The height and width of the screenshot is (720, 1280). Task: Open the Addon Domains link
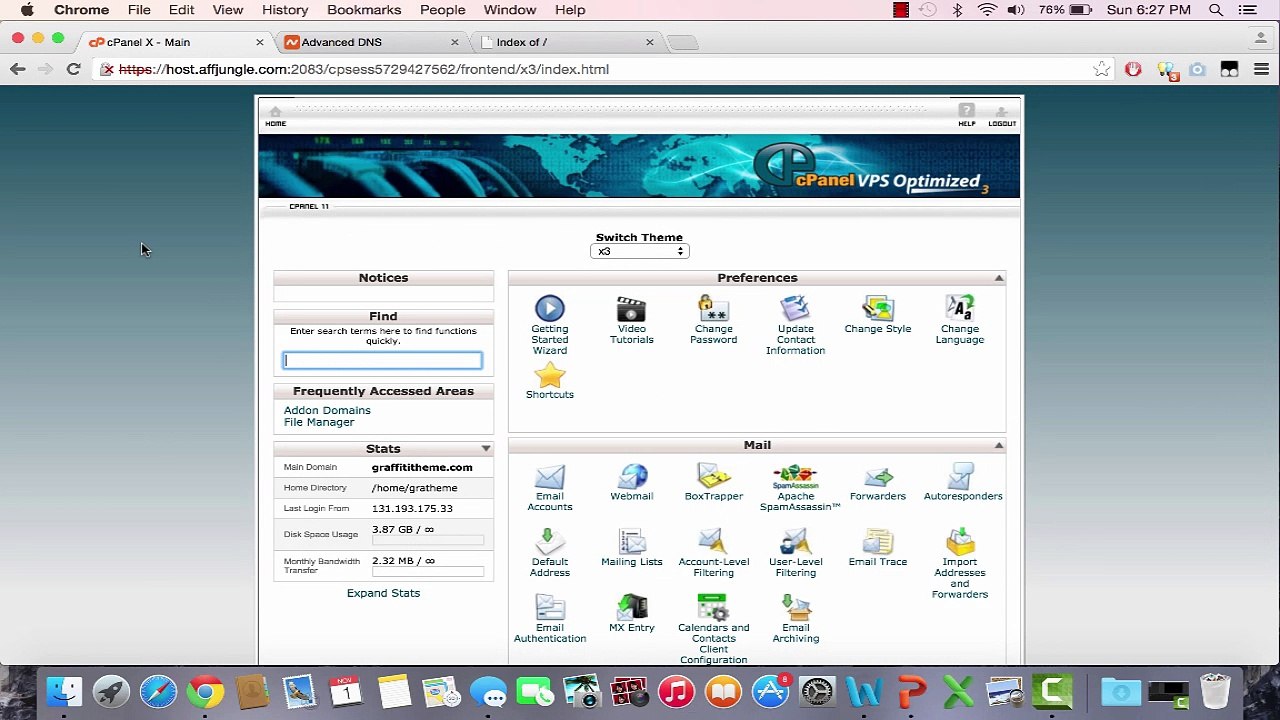pyautogui.click(x=327, y=410)
